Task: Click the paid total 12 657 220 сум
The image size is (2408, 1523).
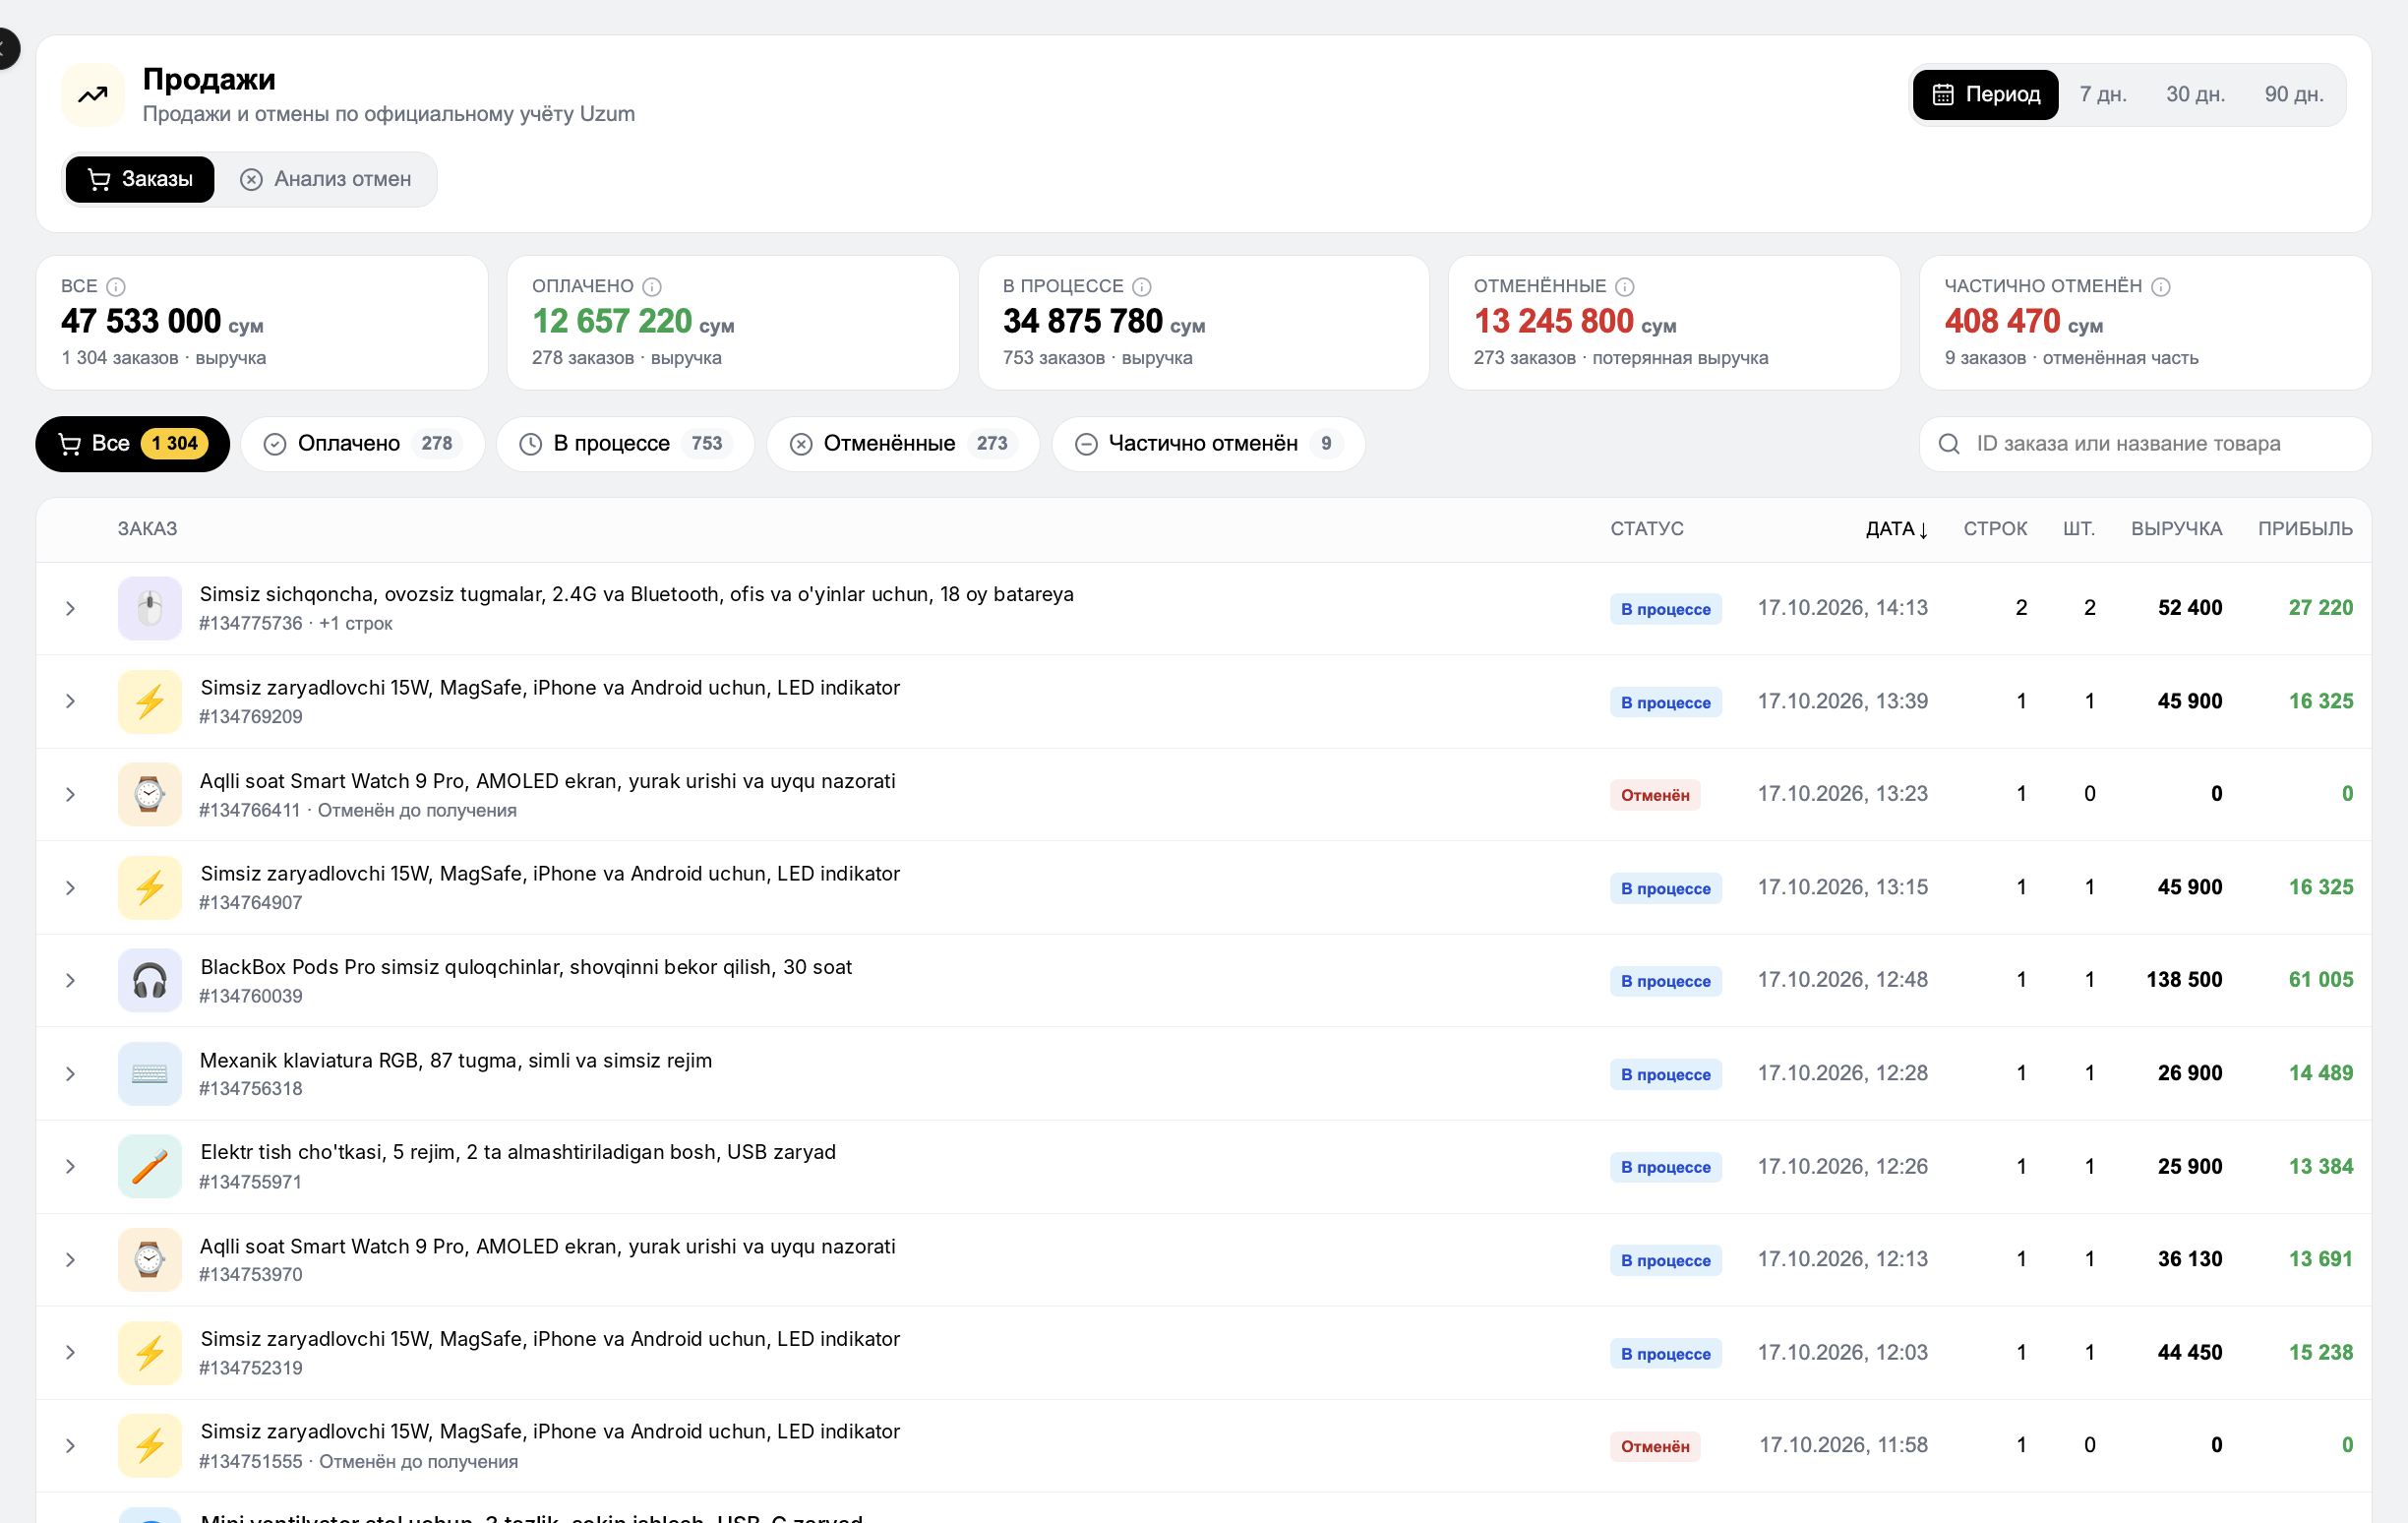Action: (x=633, y=322)
